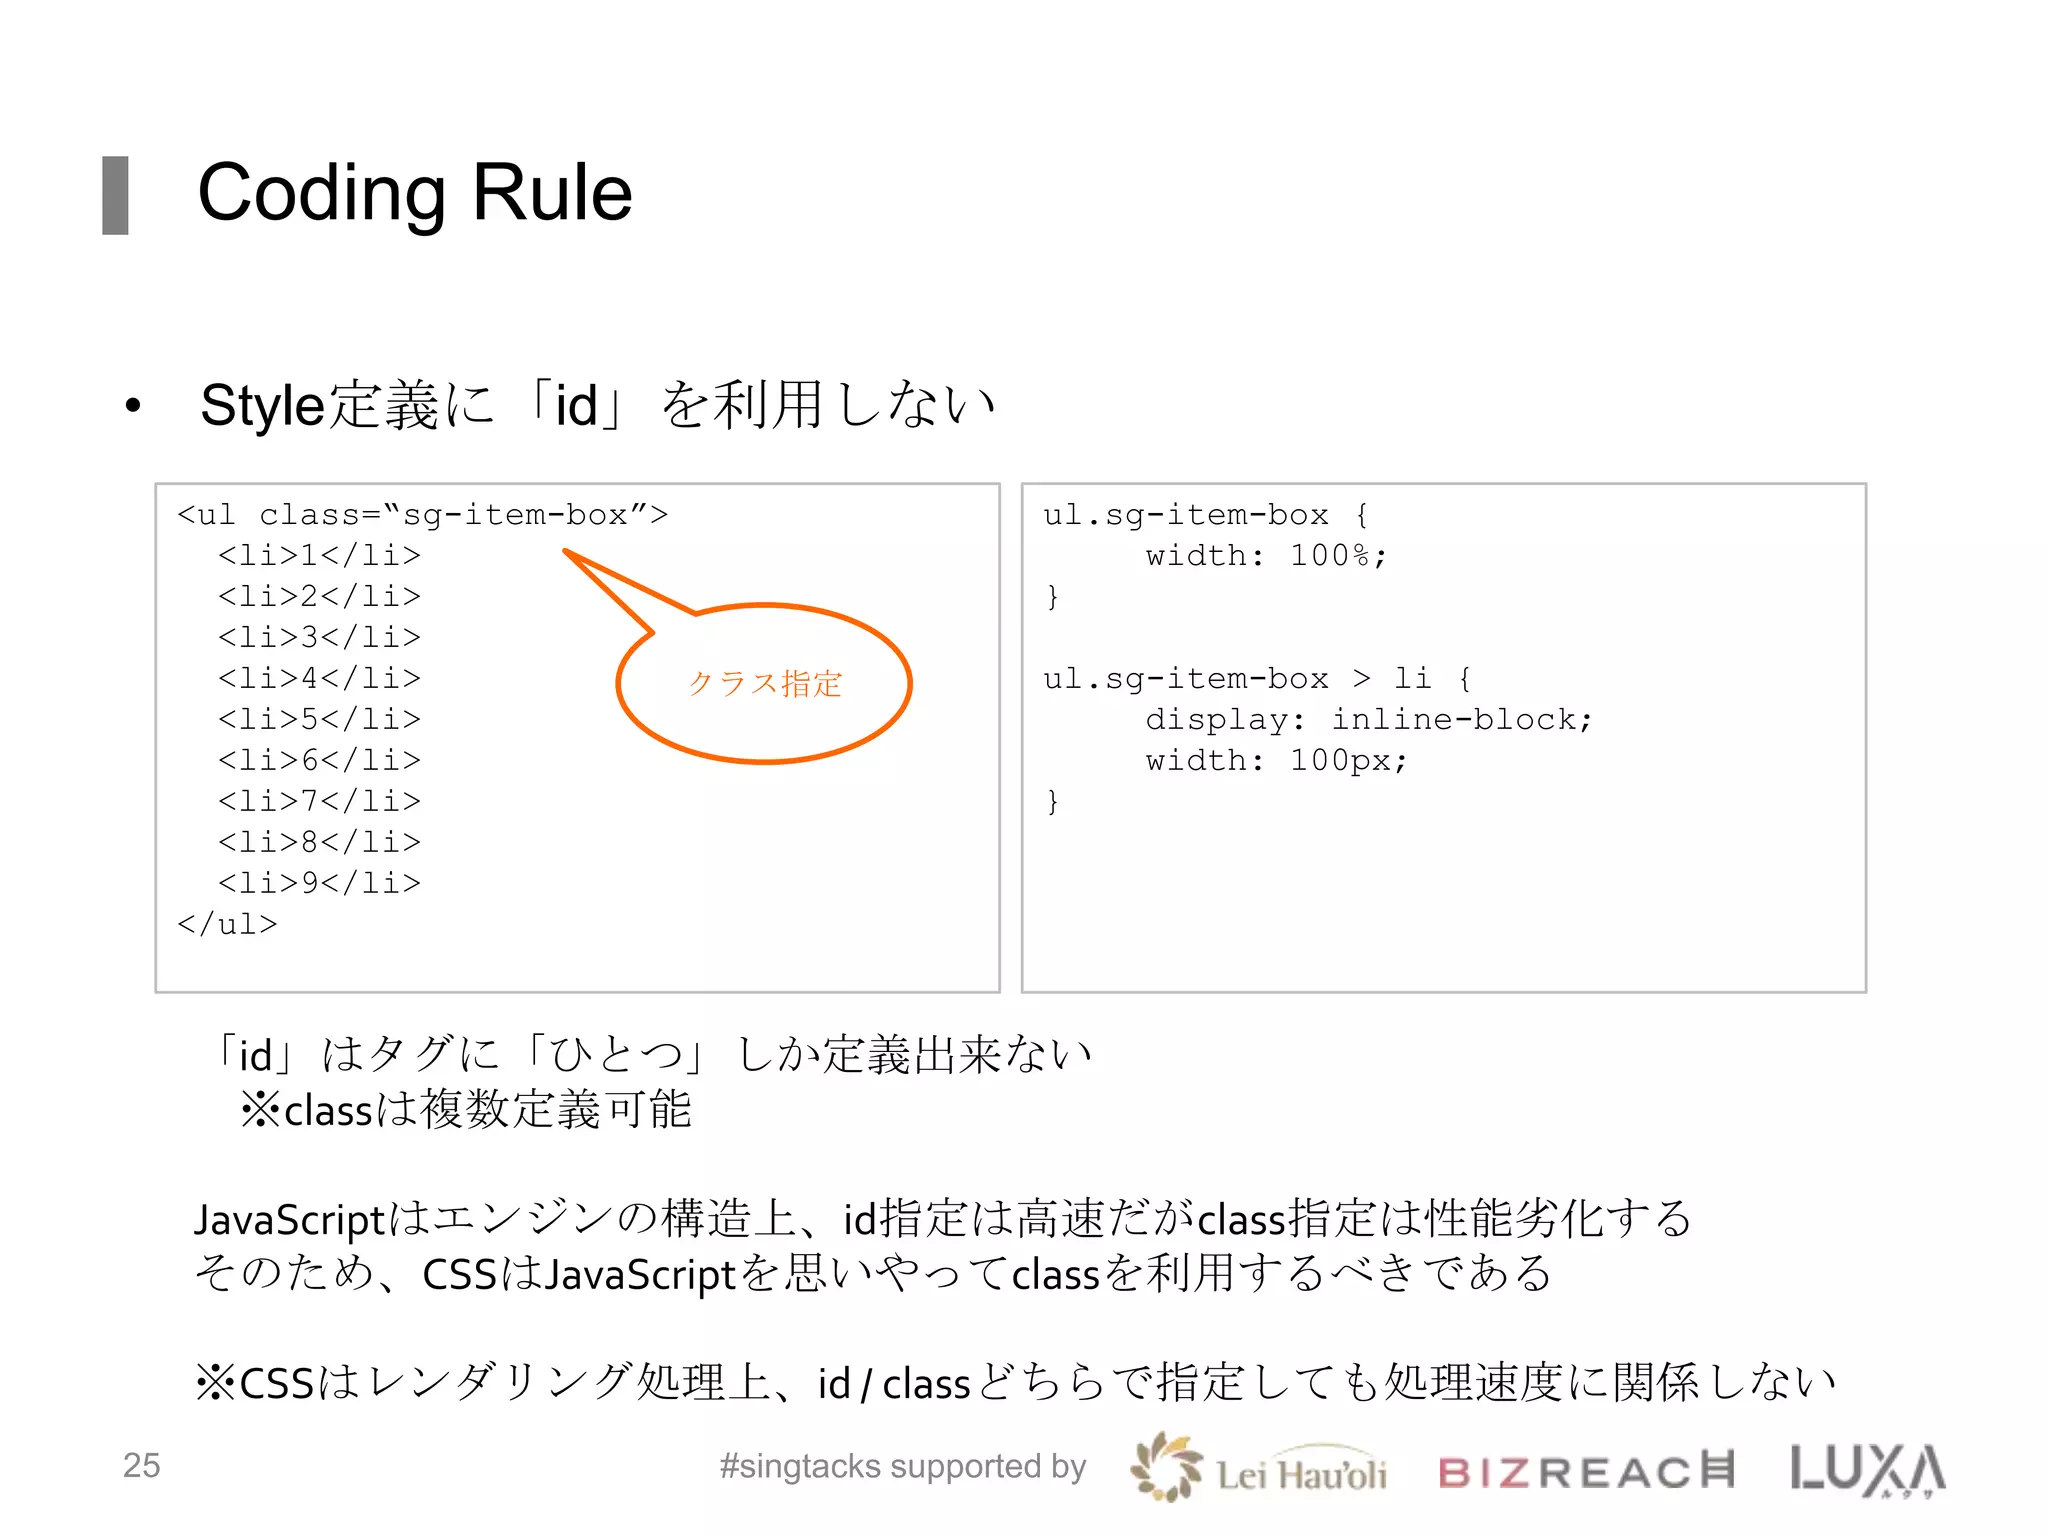Viewport: 2048px width, 1536px height.
Task: Click the code line '<li>5</li>'
Action: click(320, 719)
